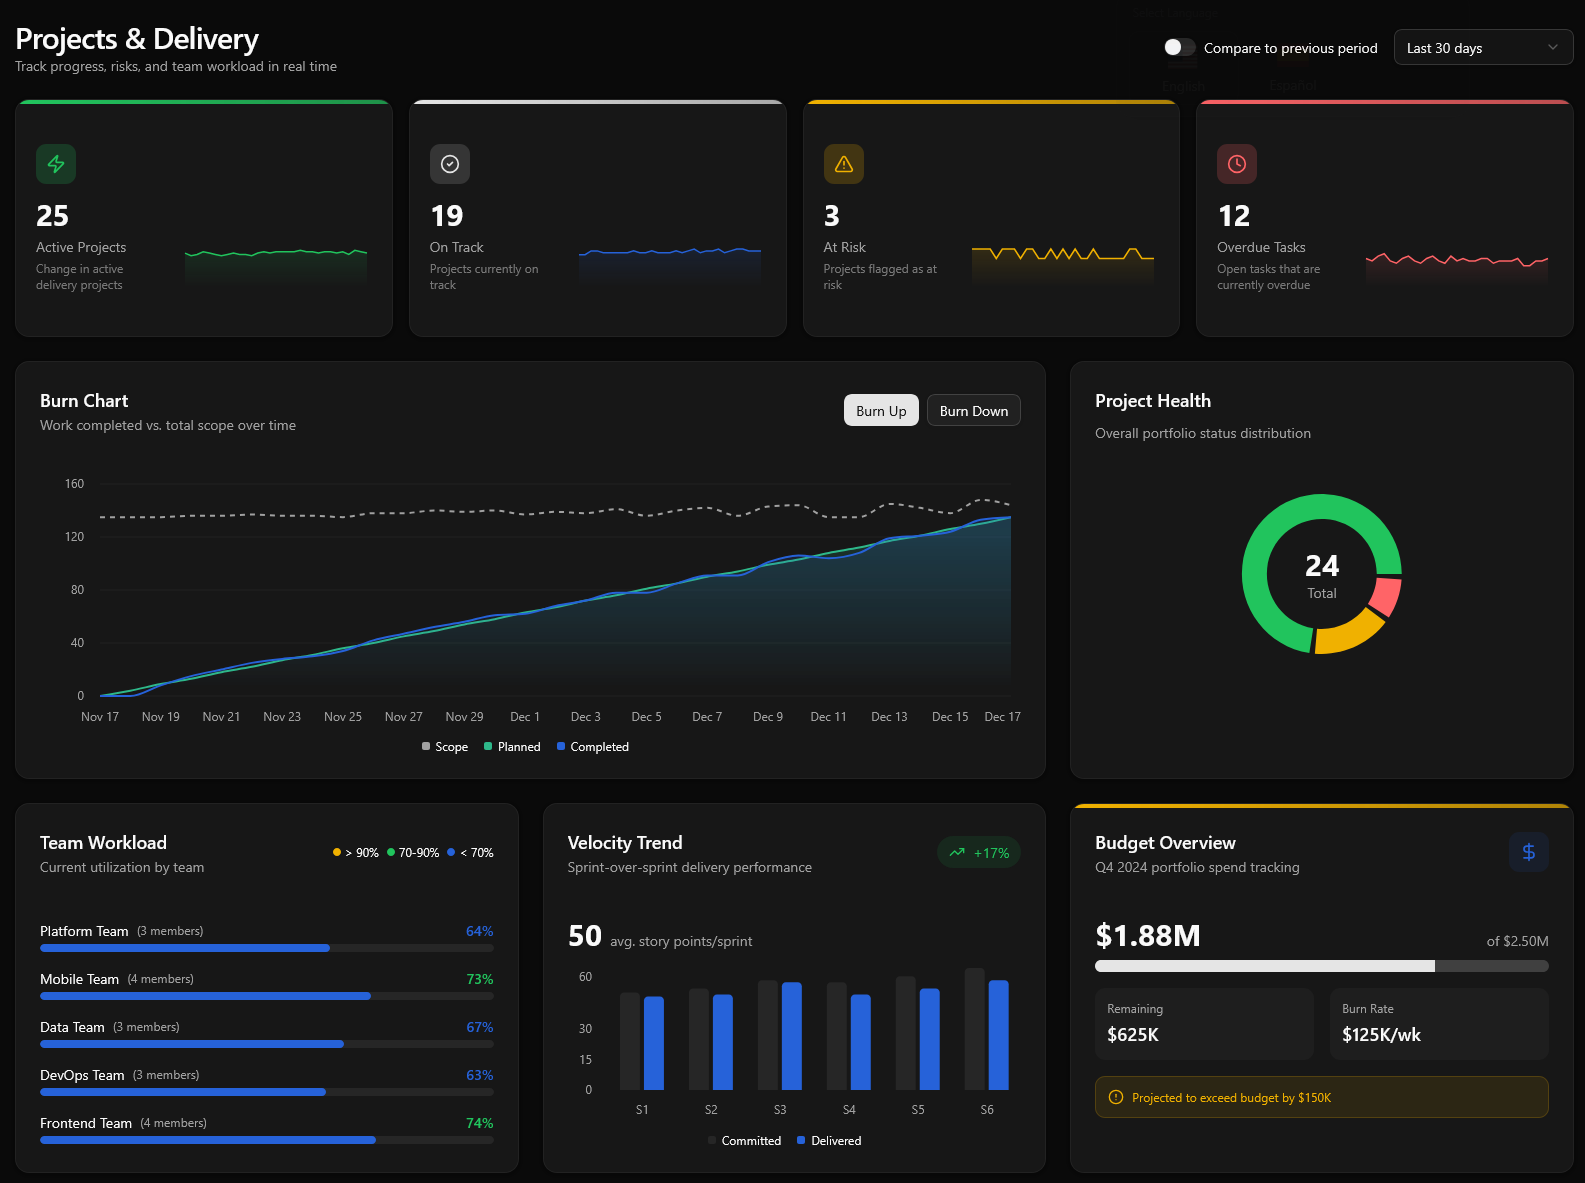Click the warning triangle At Risk icon

[x=844, y=164]
